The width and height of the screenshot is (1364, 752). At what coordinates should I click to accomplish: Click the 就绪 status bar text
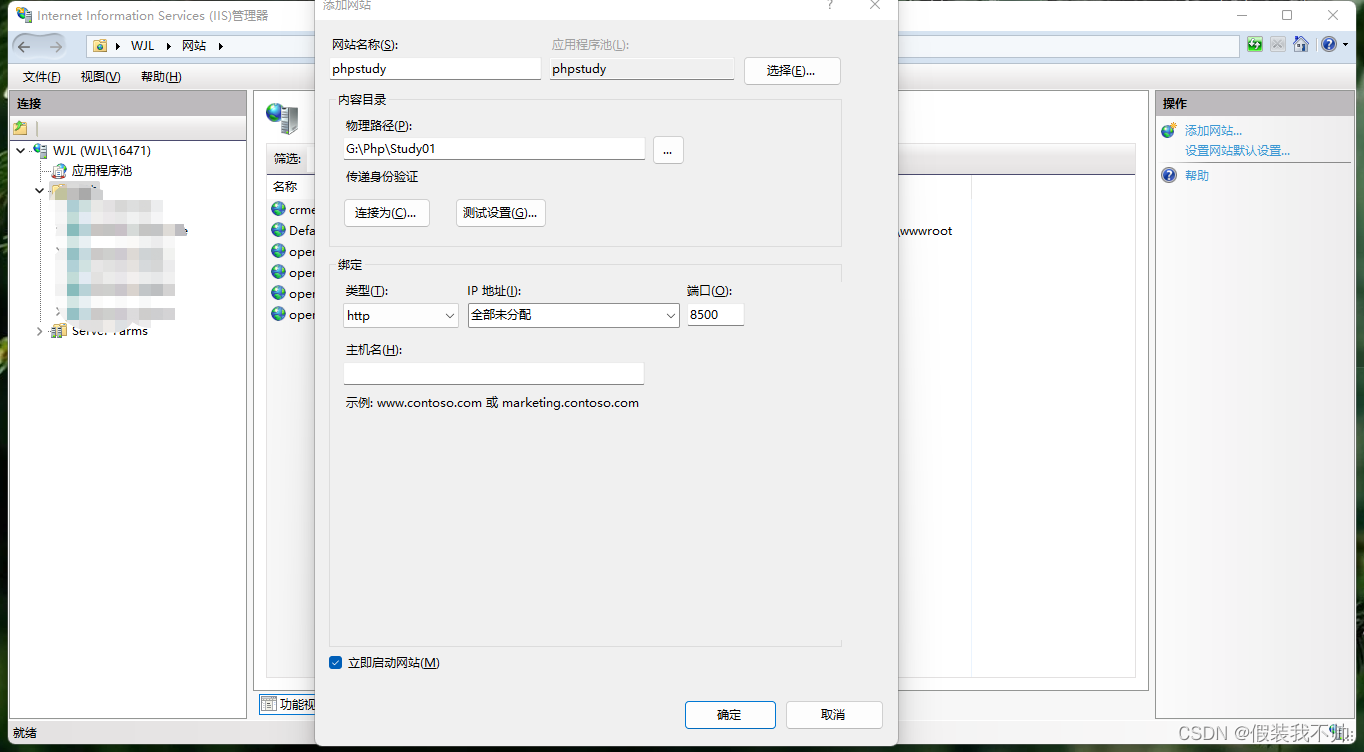[x=25, y=733]
